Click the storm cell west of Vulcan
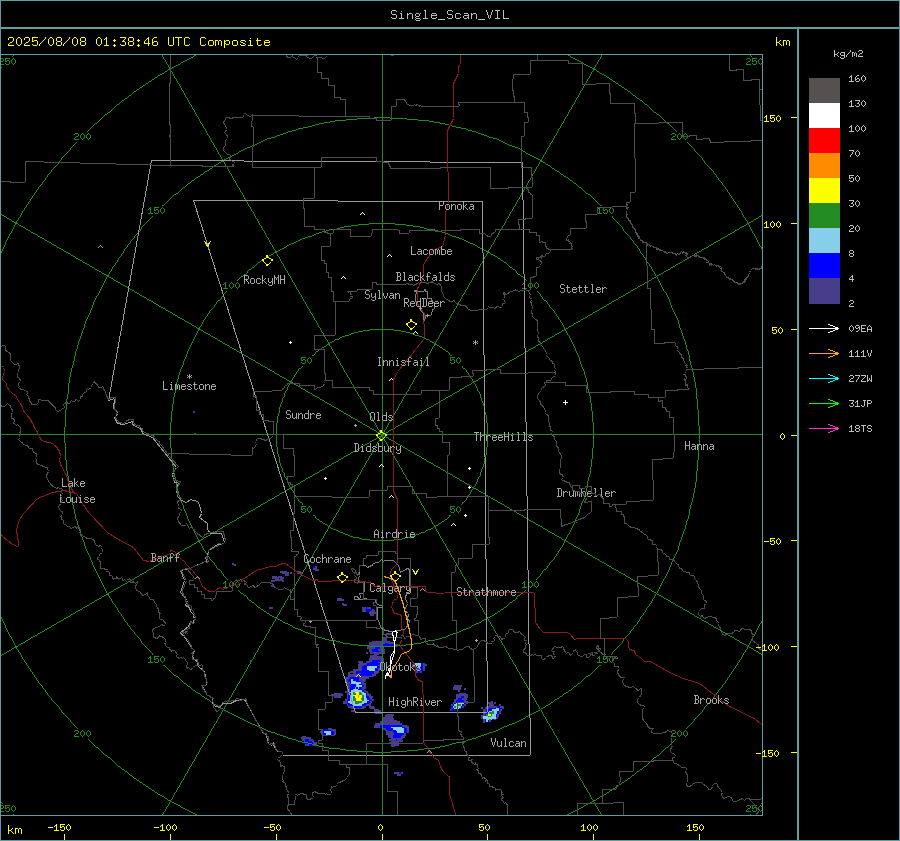Image resolution: width=900 pixels, height=841 pixels. [492, 712]
